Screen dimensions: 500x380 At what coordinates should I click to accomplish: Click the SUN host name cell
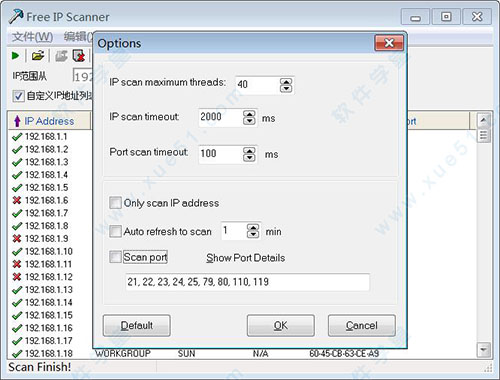(x=186, y=354)
